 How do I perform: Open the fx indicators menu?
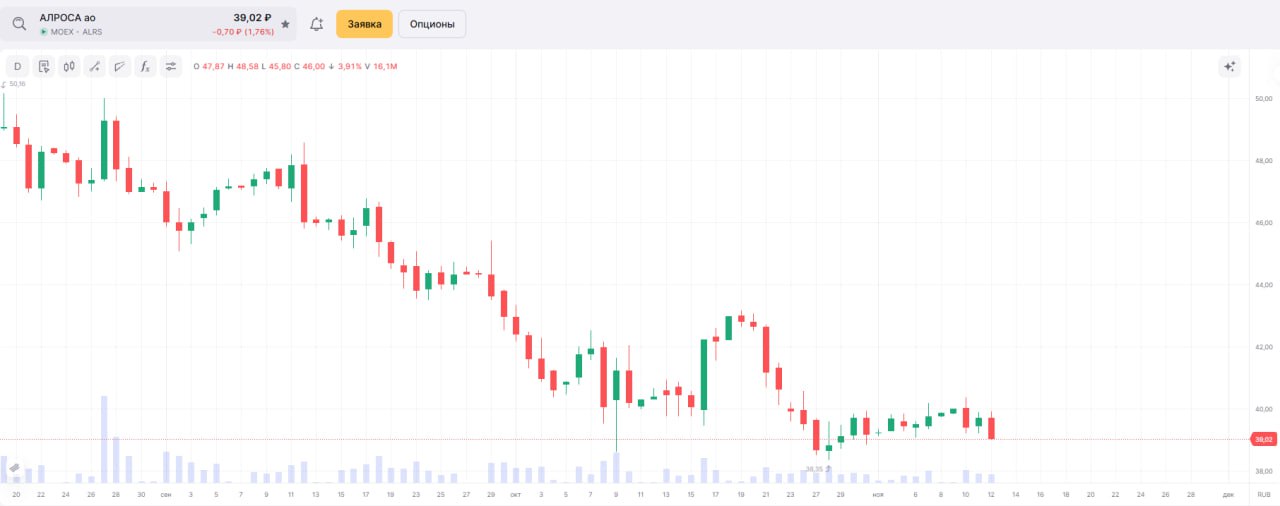145,67
